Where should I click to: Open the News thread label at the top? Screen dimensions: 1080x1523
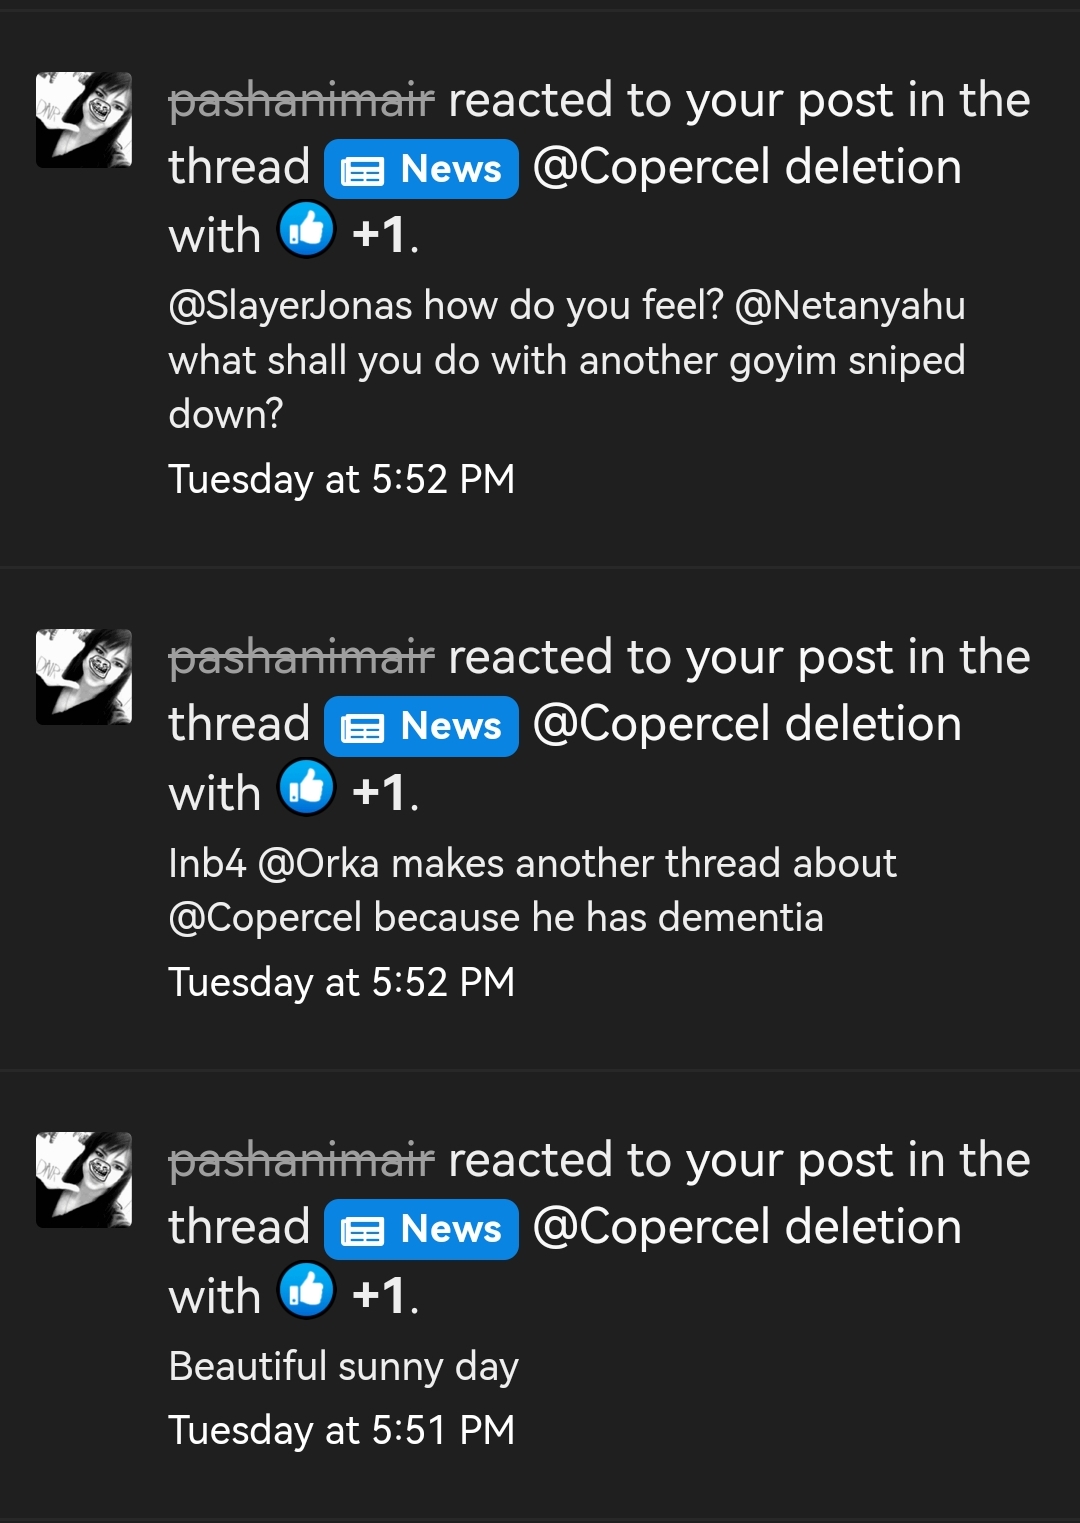(x=420, y=168)
